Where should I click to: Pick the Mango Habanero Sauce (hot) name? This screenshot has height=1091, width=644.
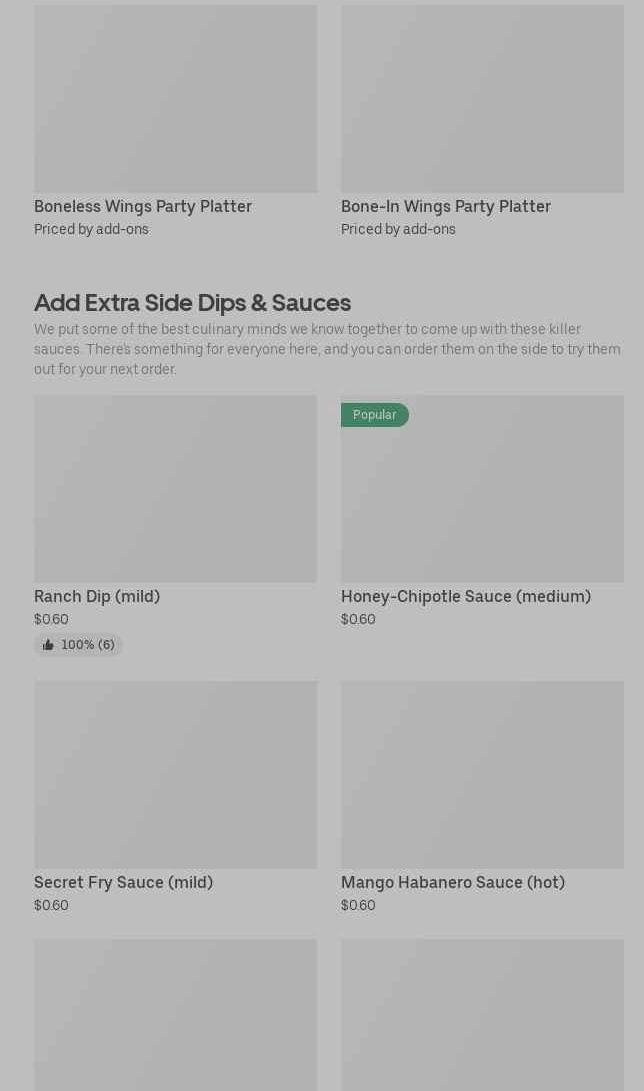pyautogui.click(x=453, y=882)
